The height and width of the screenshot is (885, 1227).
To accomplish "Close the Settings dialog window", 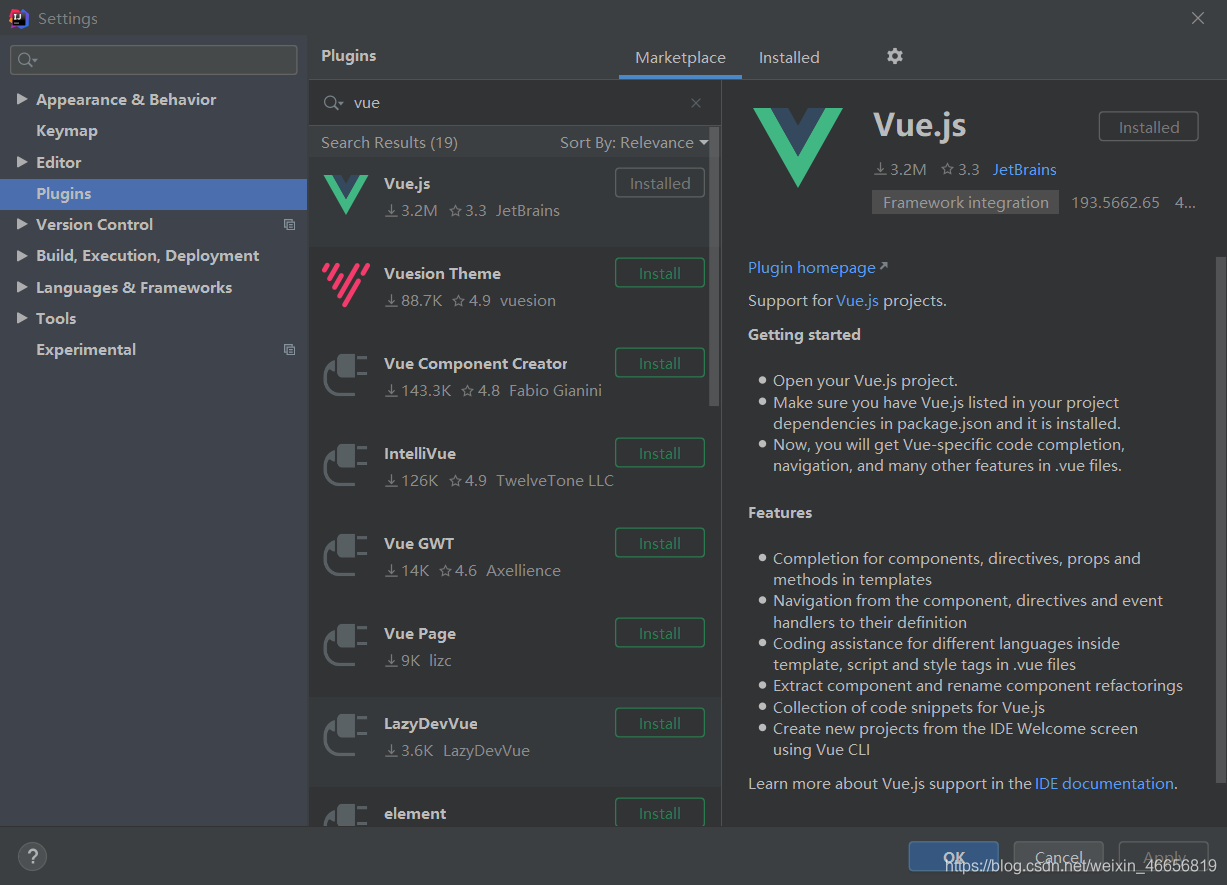I will (1198, 18).
